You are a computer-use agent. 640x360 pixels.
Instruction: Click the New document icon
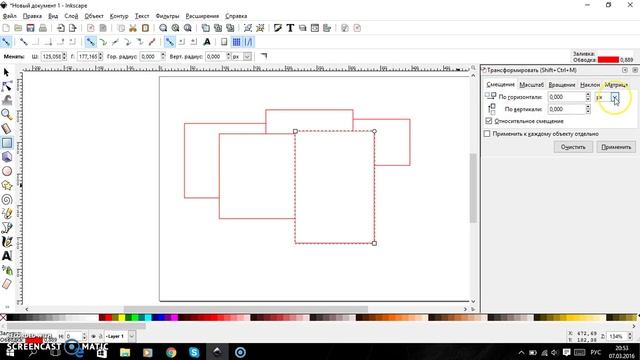coord(6,28)
